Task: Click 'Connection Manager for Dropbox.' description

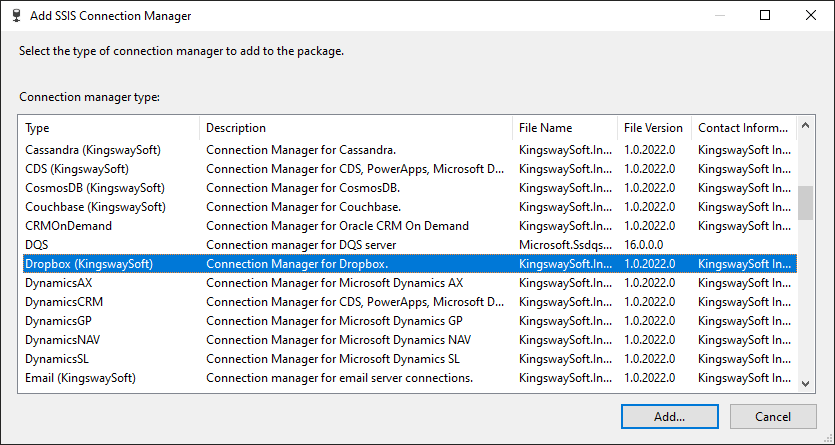Action: (x=297, y=264)
